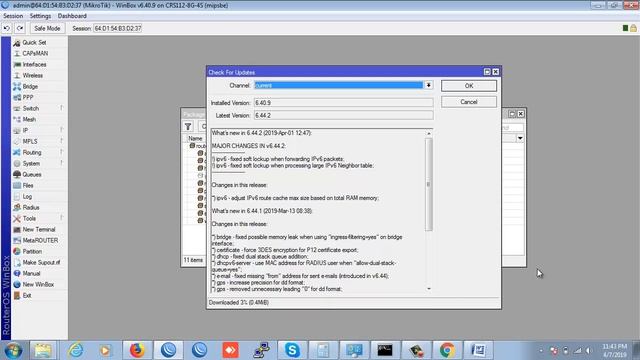Expand the Routing submenu
640x360 pixels.
(x=32, y=153)
